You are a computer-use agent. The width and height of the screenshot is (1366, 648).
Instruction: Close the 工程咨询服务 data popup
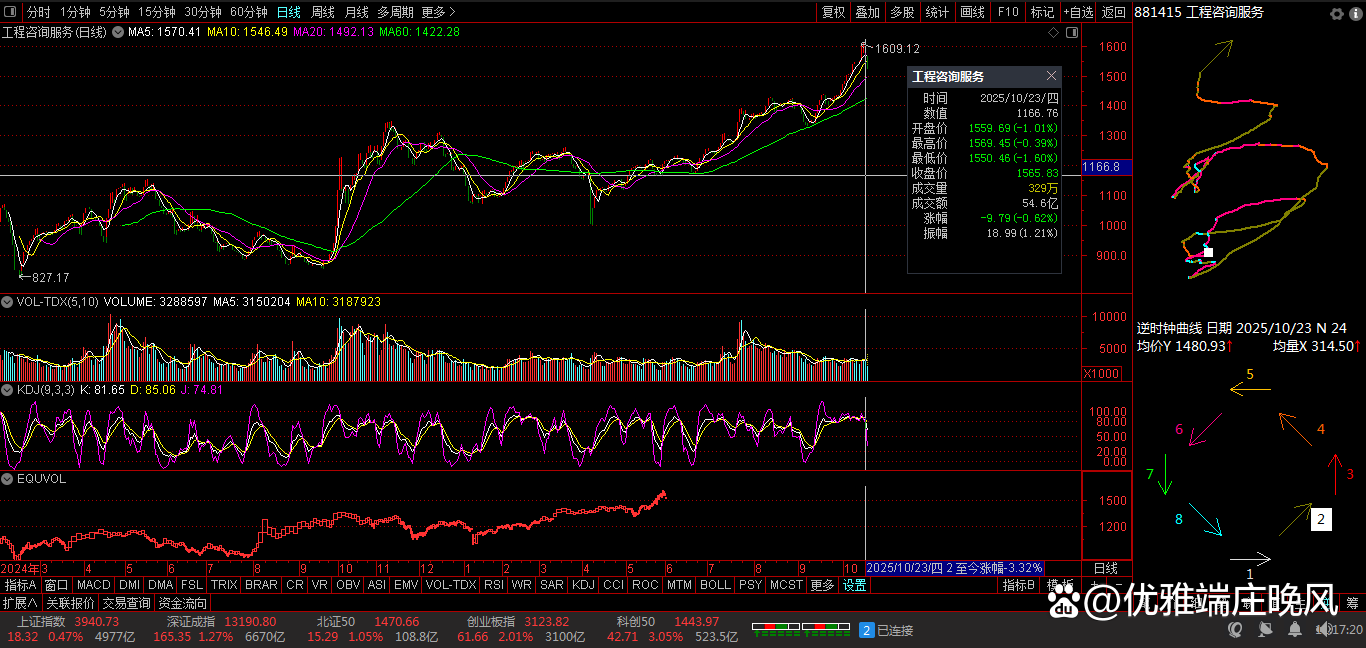(x=1050, y=76)
